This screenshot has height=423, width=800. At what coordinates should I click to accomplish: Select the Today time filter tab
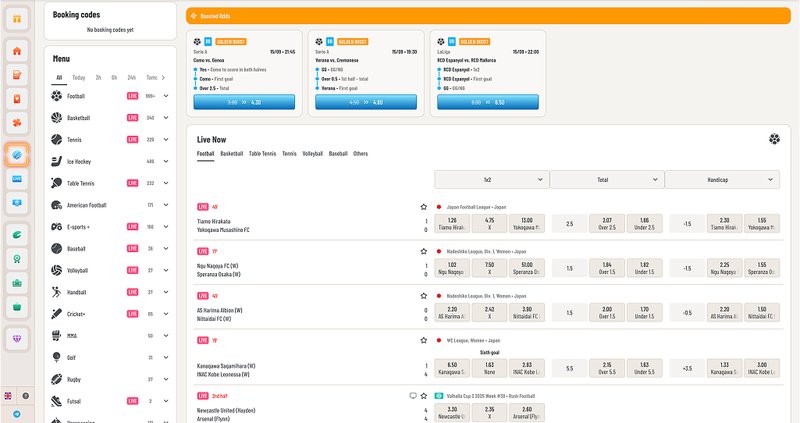(x=79, y=78)
